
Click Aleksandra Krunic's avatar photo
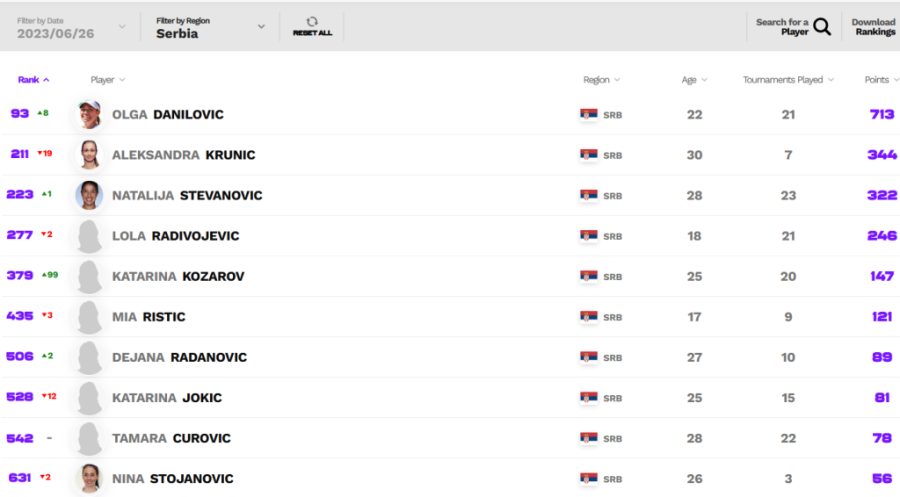[89, 155]
